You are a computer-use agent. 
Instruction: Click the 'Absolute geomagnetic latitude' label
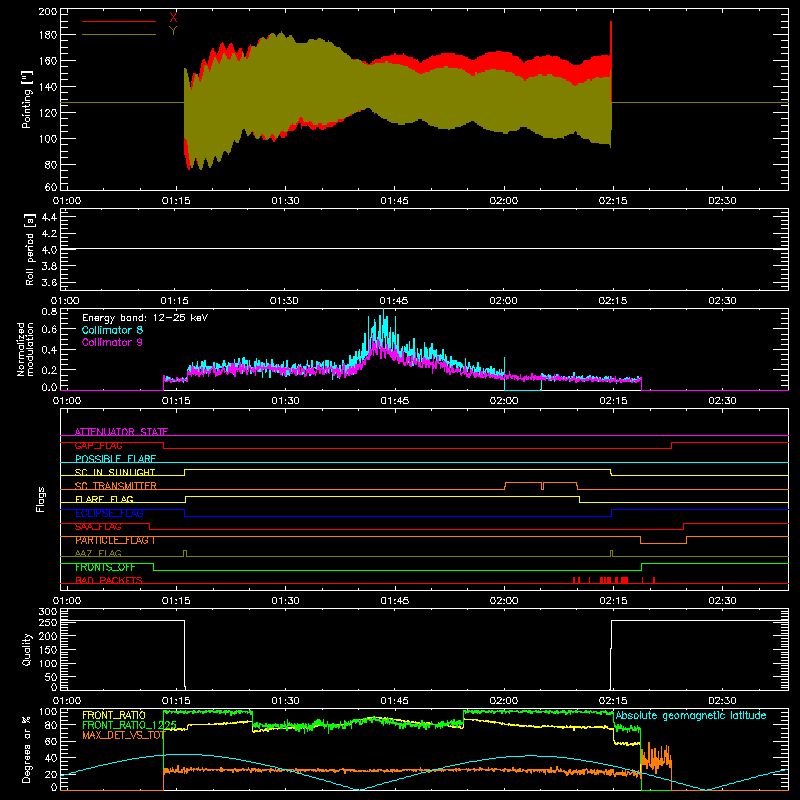point(691,715)
